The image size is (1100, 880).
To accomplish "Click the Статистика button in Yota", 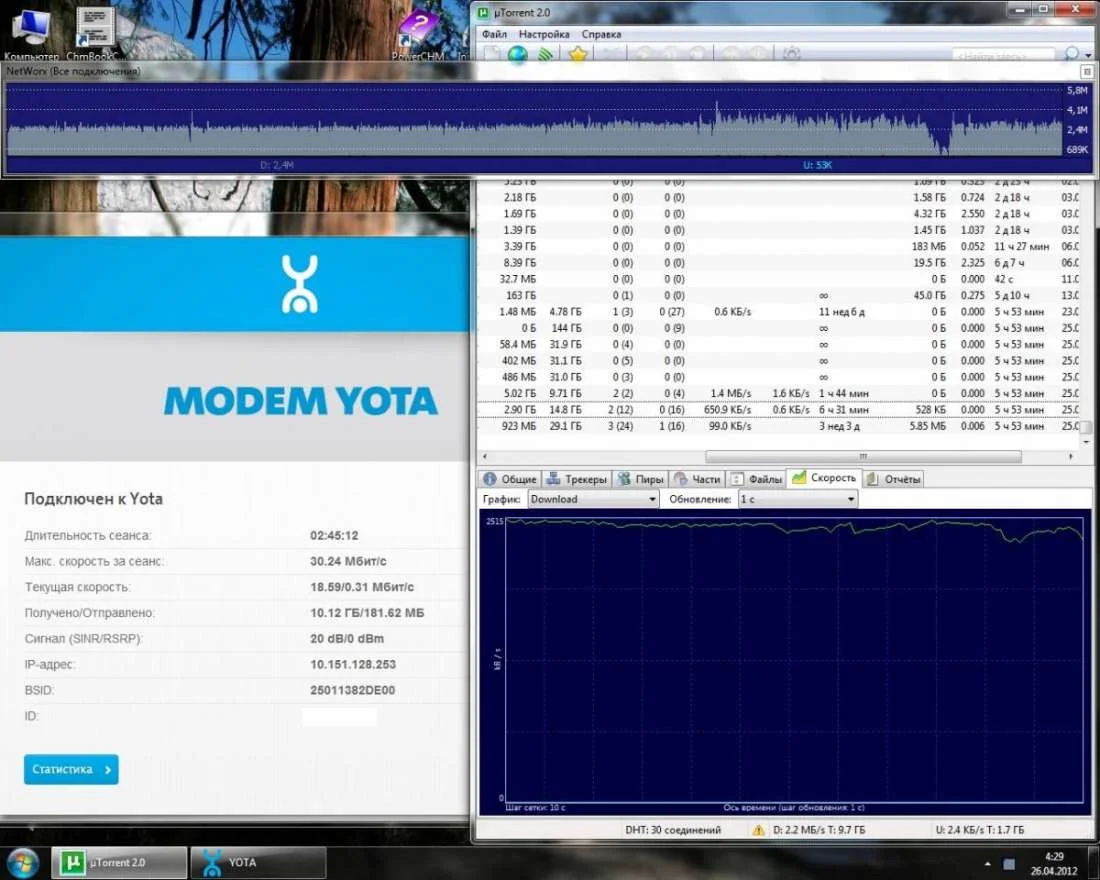I will [71, 770].
